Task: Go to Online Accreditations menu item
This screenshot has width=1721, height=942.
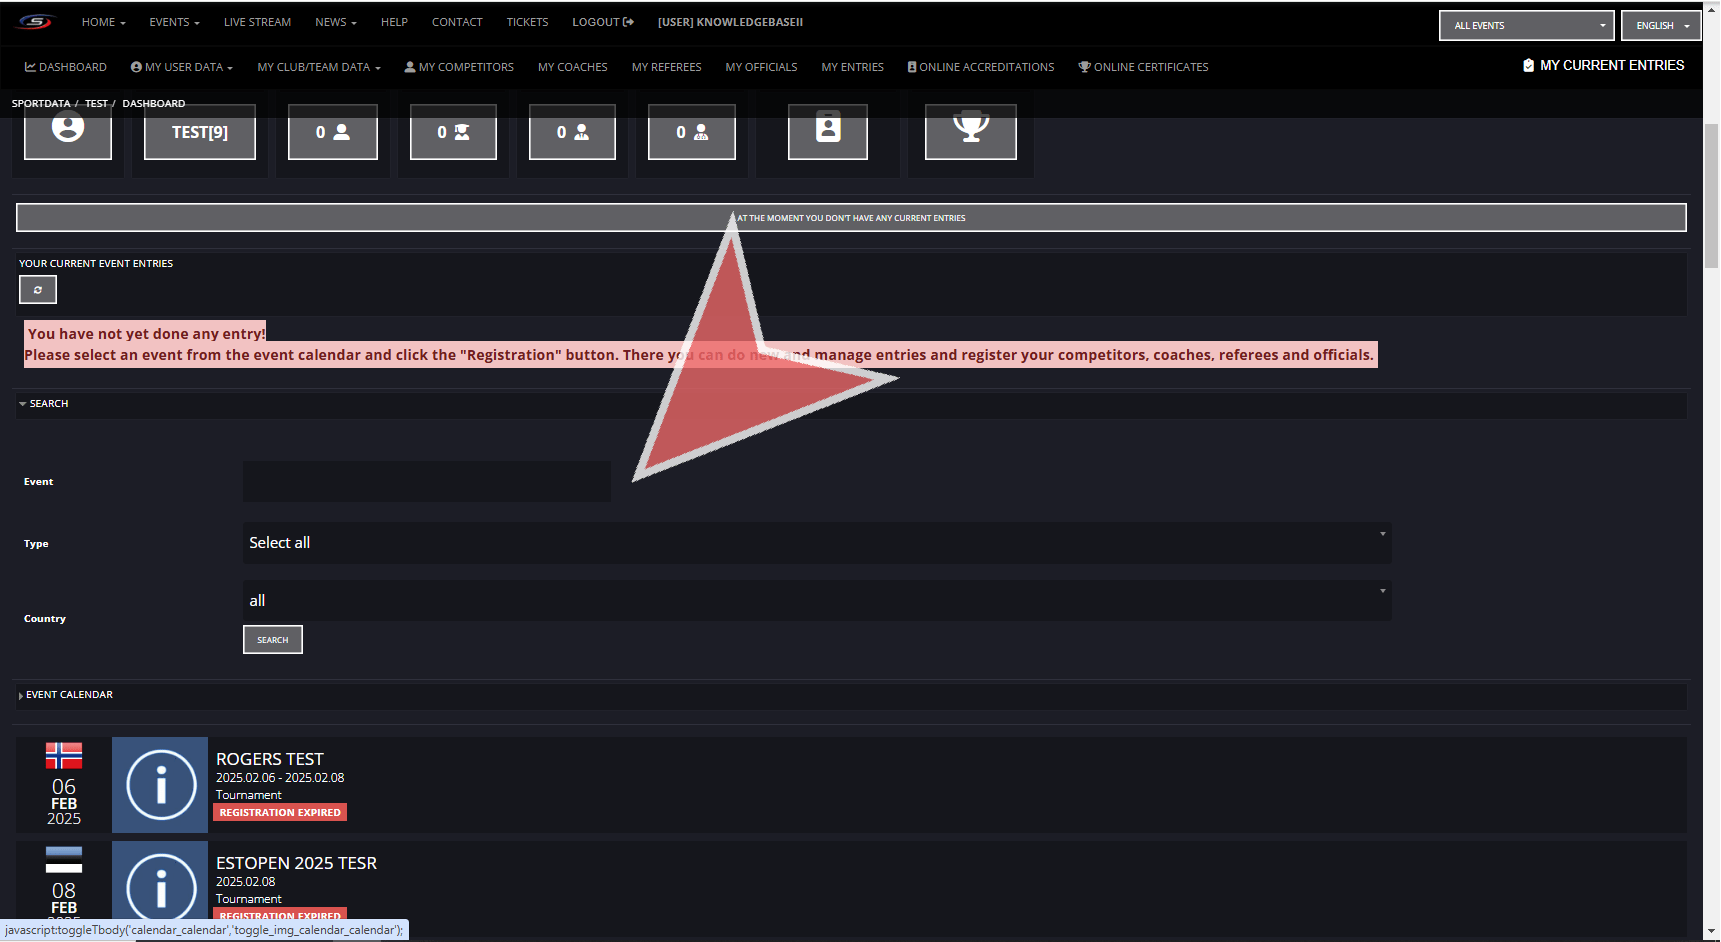Action: 981,67
